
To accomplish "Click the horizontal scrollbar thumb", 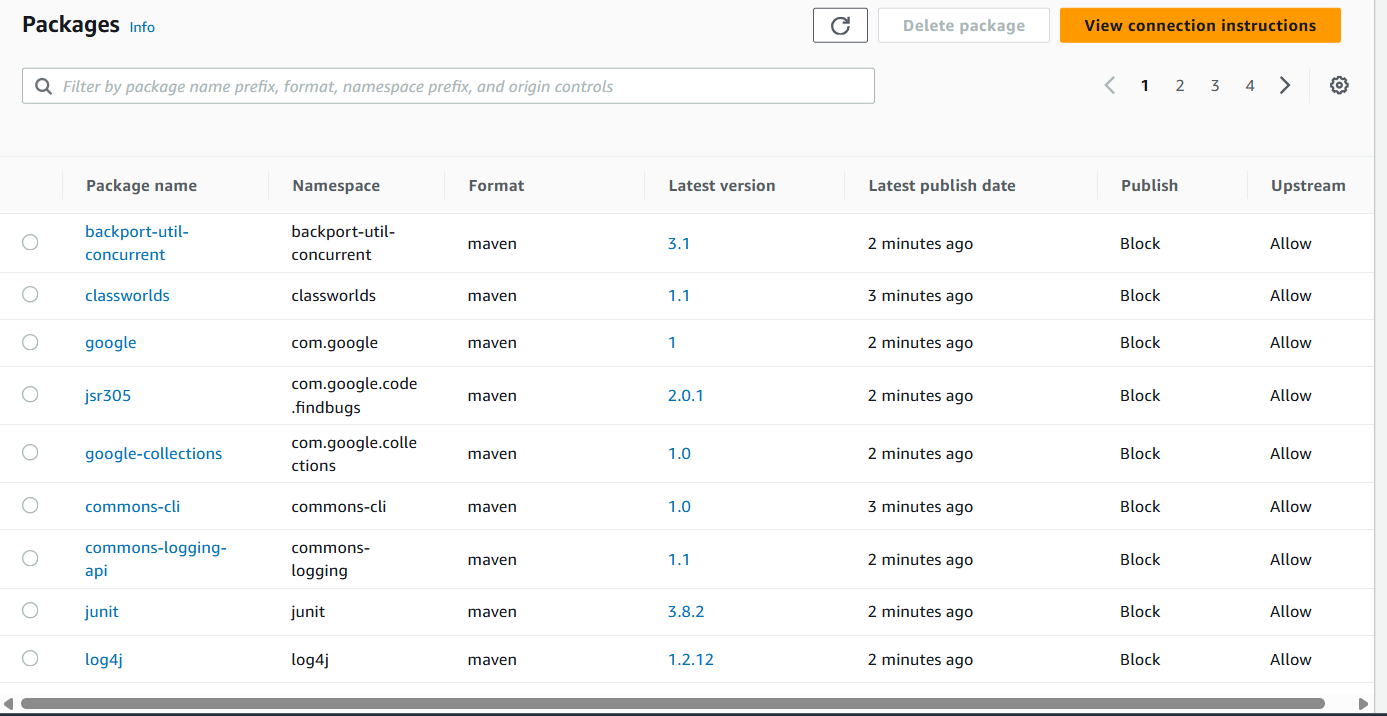I will pyautogui.click(x=672, y=704).
